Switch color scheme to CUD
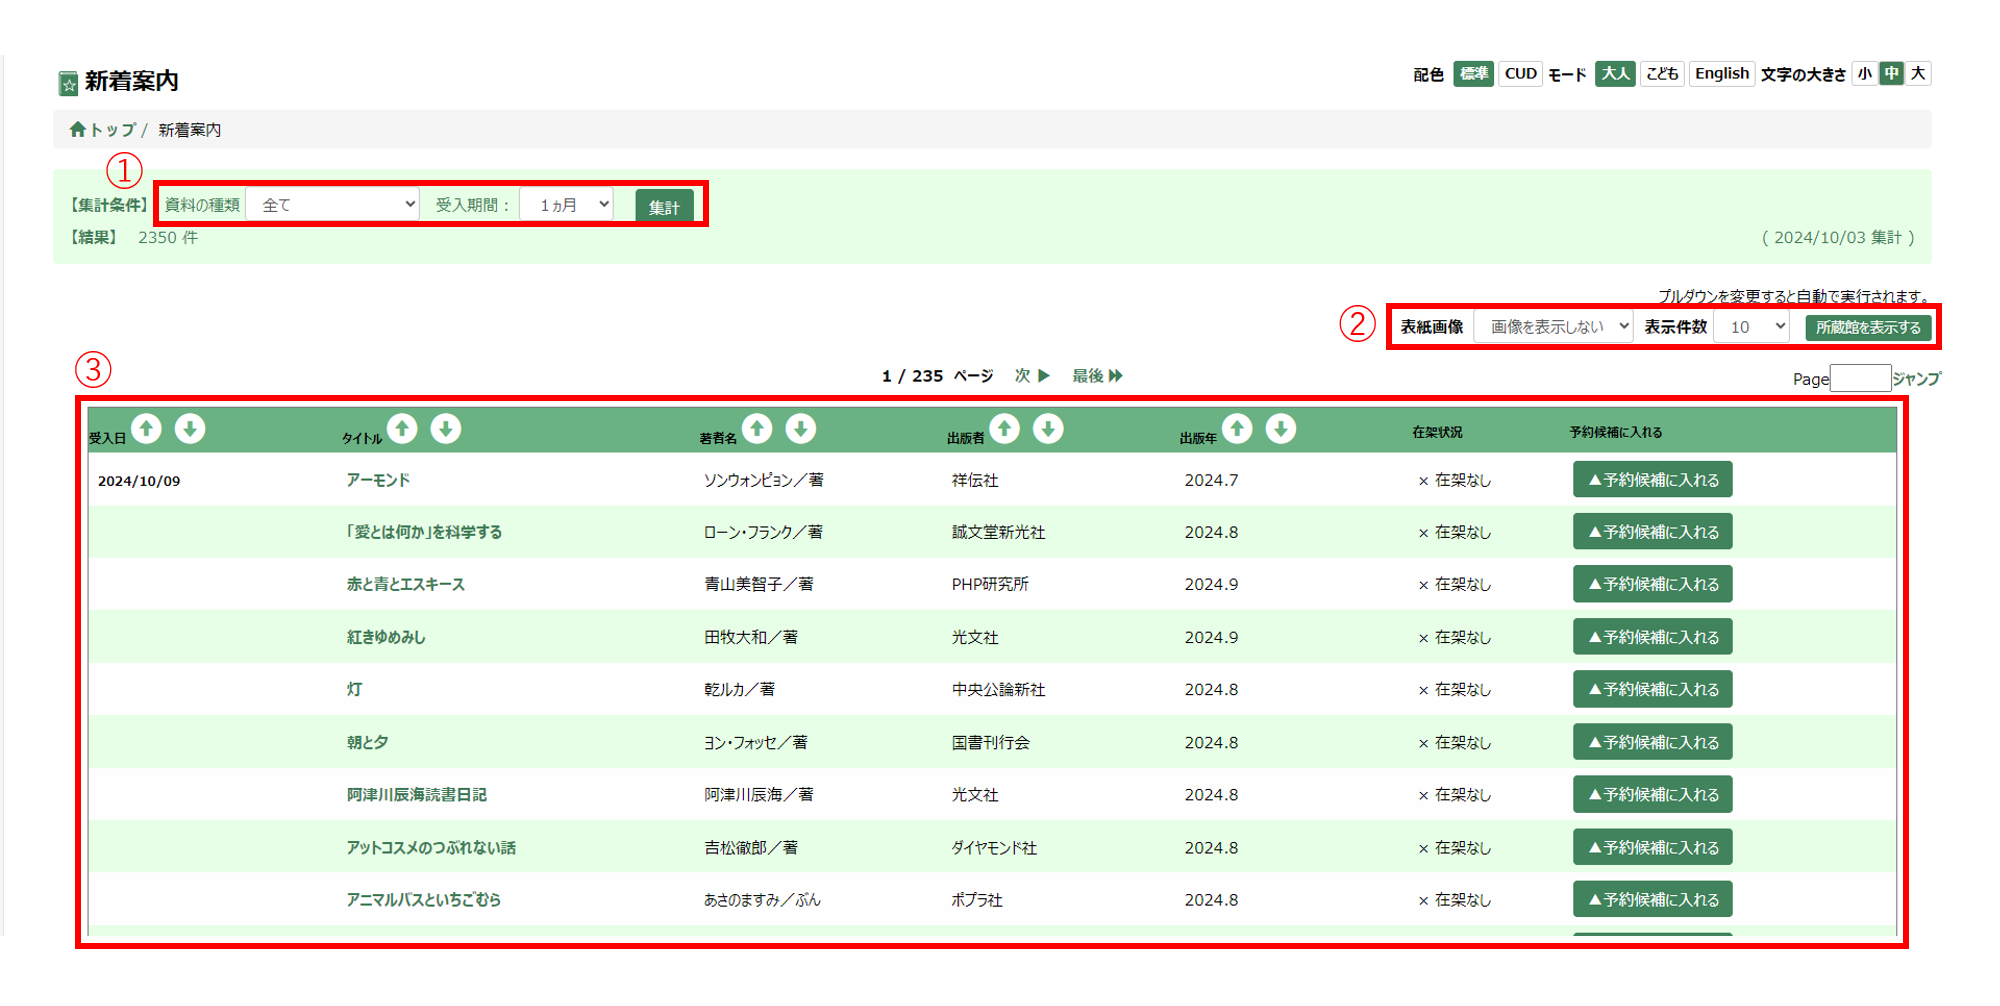 click(x=1520, y=73)
